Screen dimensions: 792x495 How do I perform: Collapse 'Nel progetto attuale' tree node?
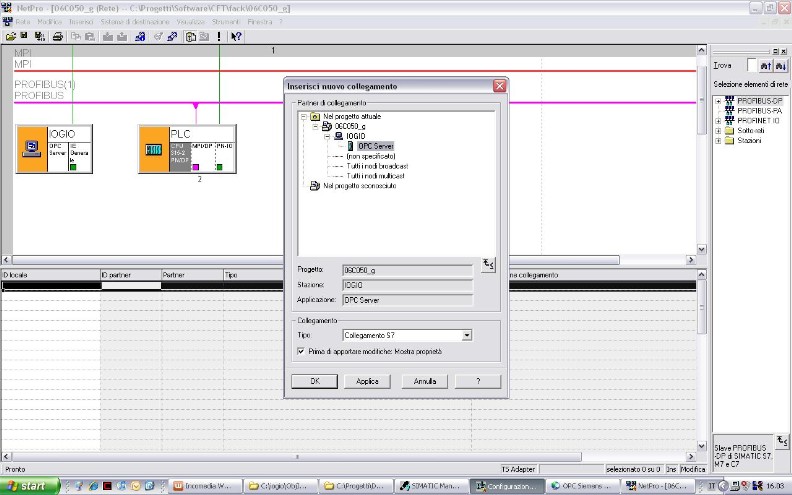tap(304, 117)
